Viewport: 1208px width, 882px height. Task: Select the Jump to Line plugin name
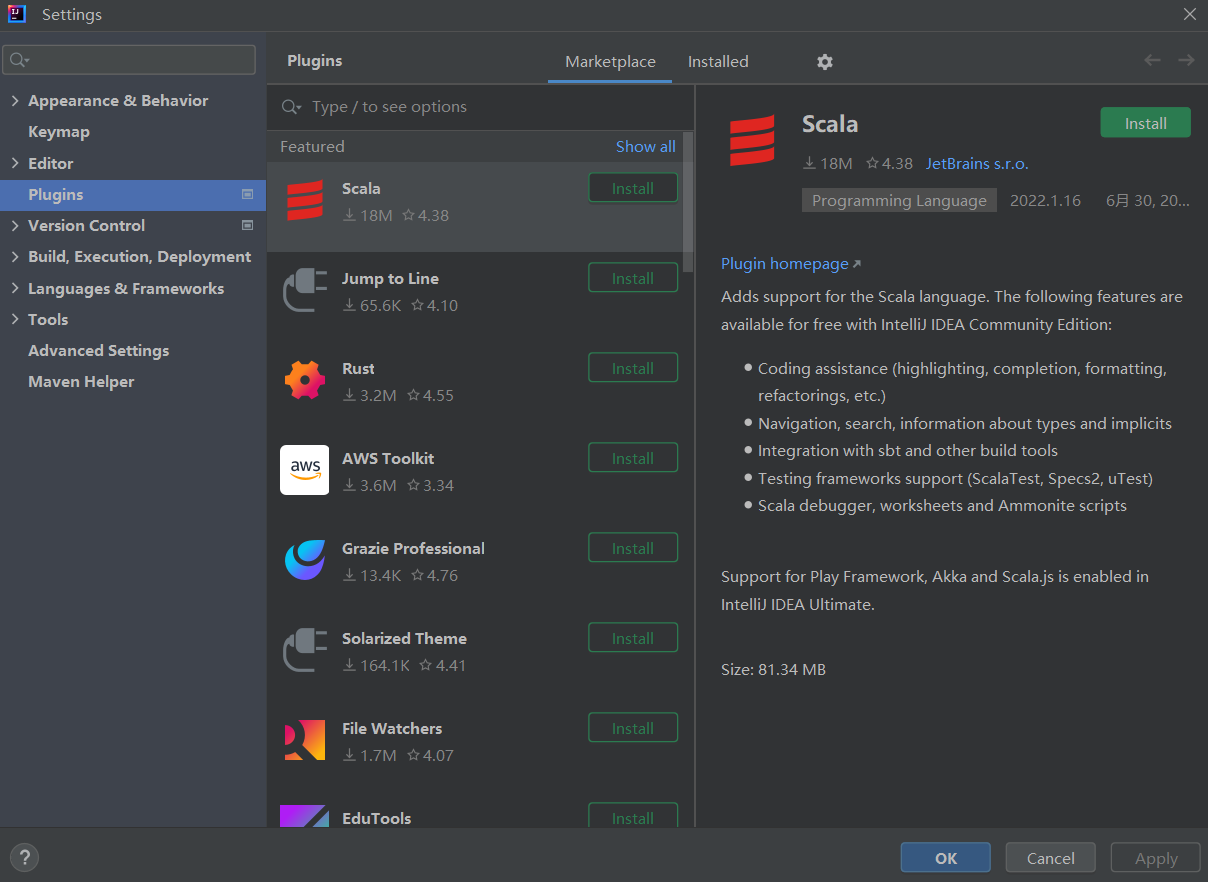click(x=390, y=278)
